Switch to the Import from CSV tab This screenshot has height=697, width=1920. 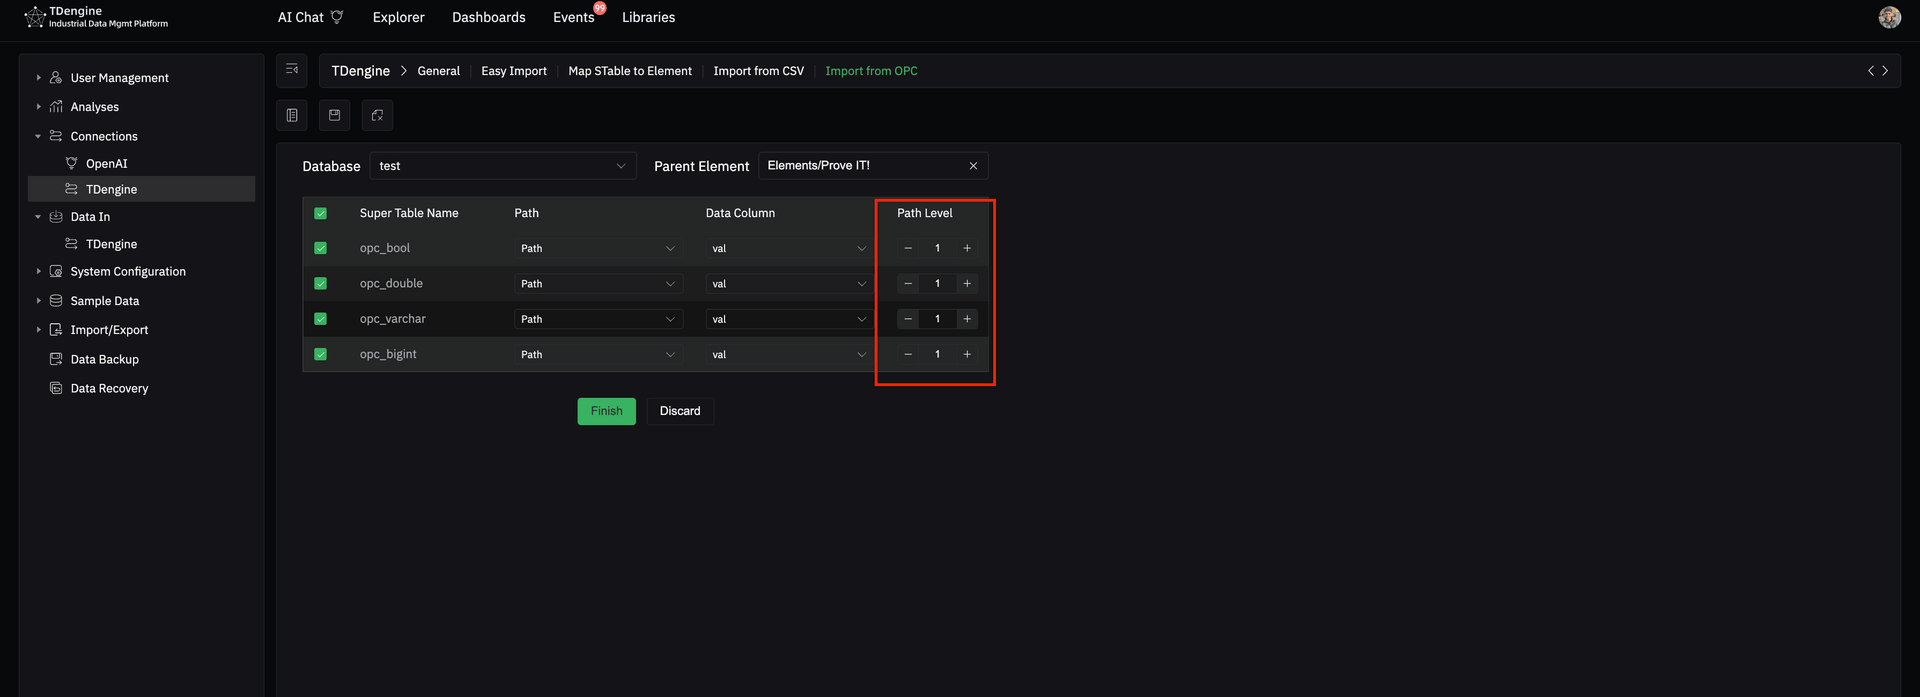tap(758, 71)
